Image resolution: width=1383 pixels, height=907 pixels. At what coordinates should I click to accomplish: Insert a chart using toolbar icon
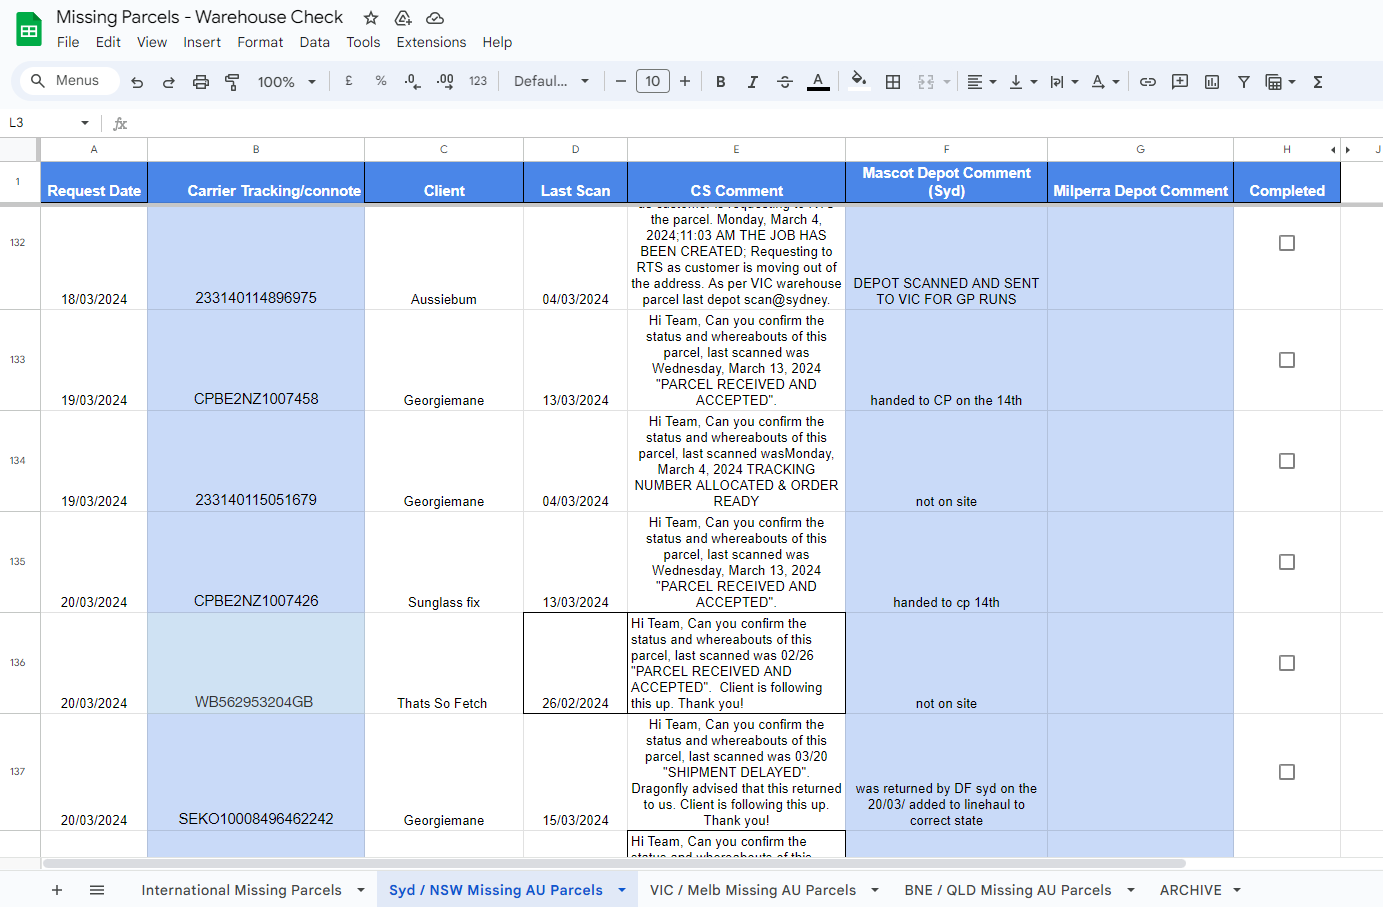[x=1212, y=82]
